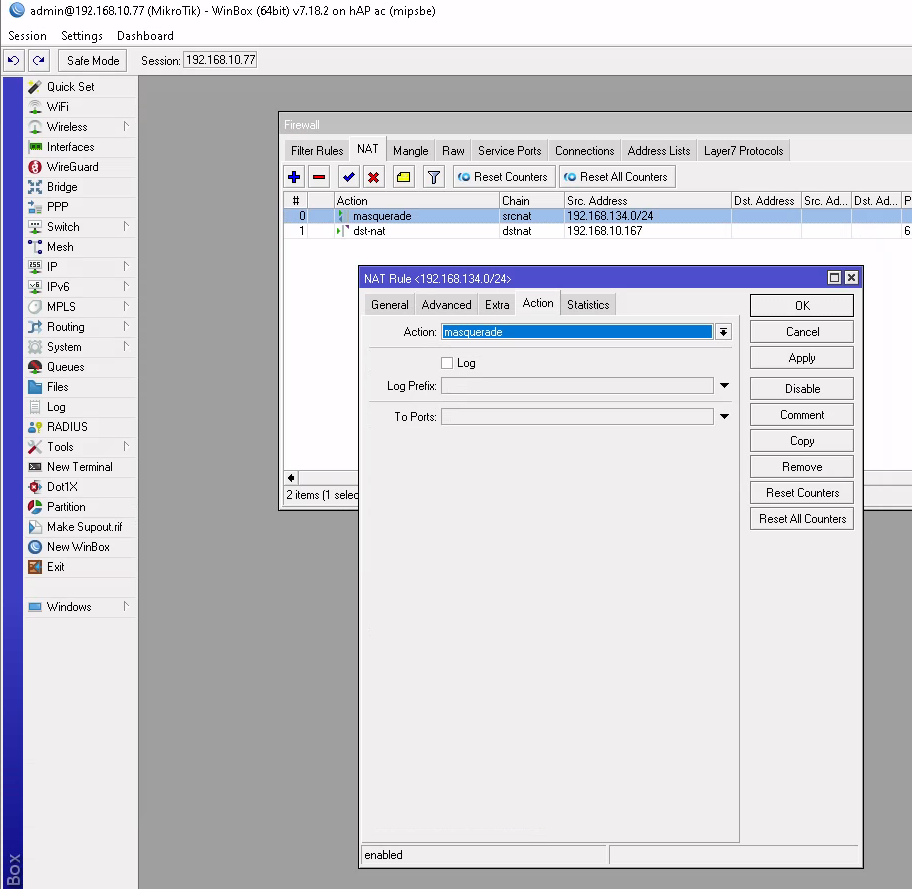This screenshot has width=912, height=889.
Task: Switch to Statistics tab in NAT Rule
Action: [x=588, y=305]
